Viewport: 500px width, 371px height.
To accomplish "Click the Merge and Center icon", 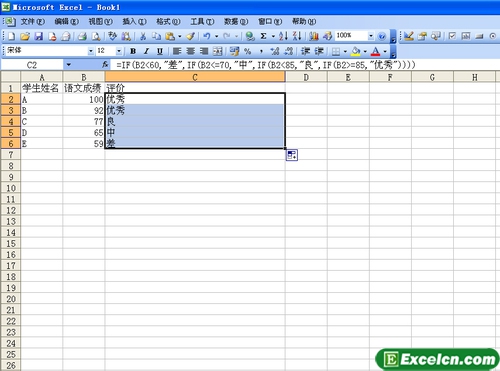I will click(x=217, y=51).
